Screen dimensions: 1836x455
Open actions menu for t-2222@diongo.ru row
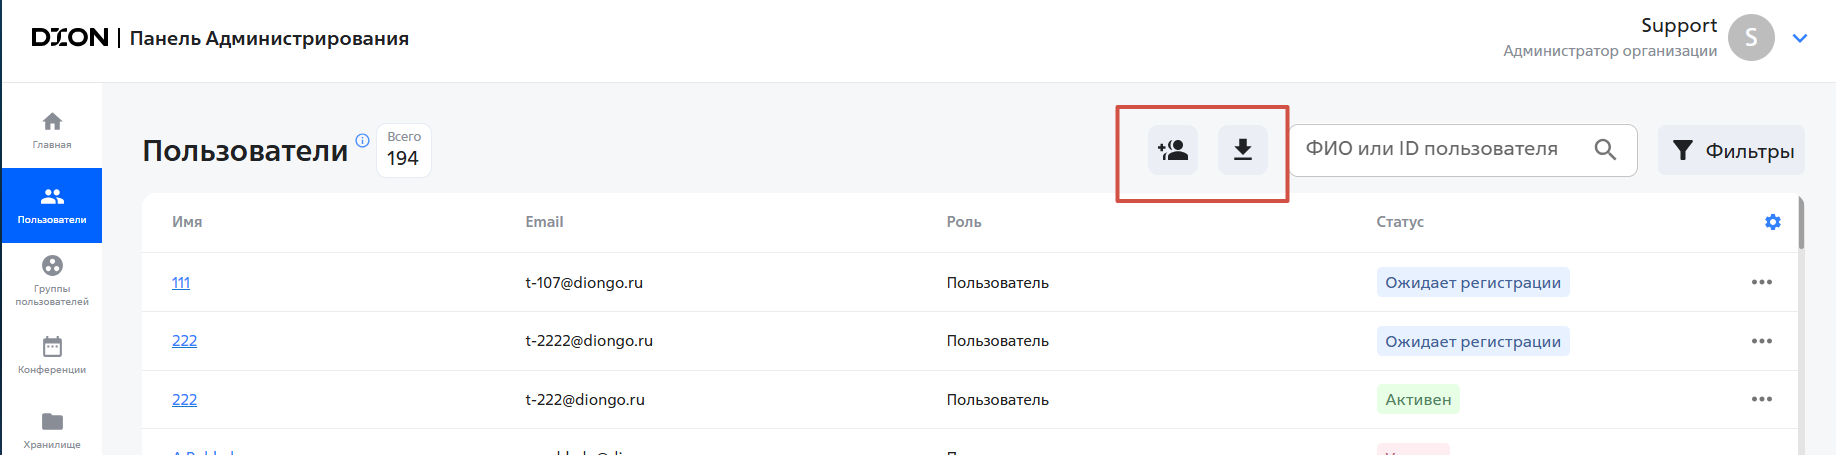click(x=1761, y=341)
